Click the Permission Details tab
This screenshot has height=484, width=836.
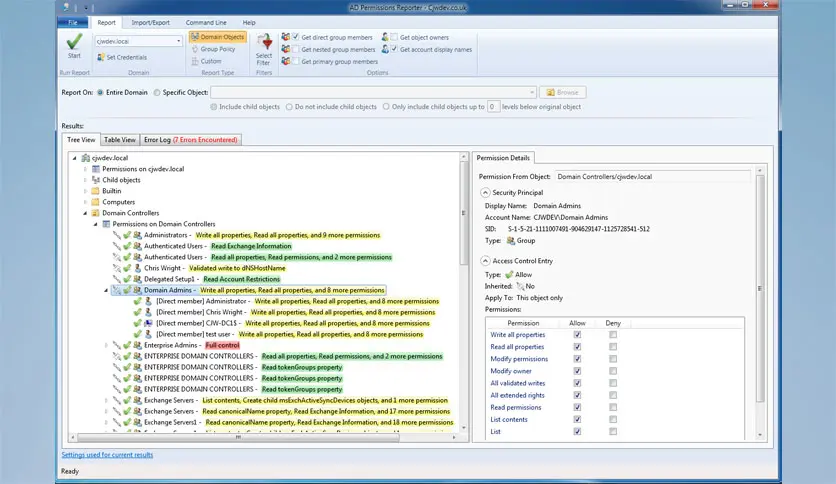[503, 158]
